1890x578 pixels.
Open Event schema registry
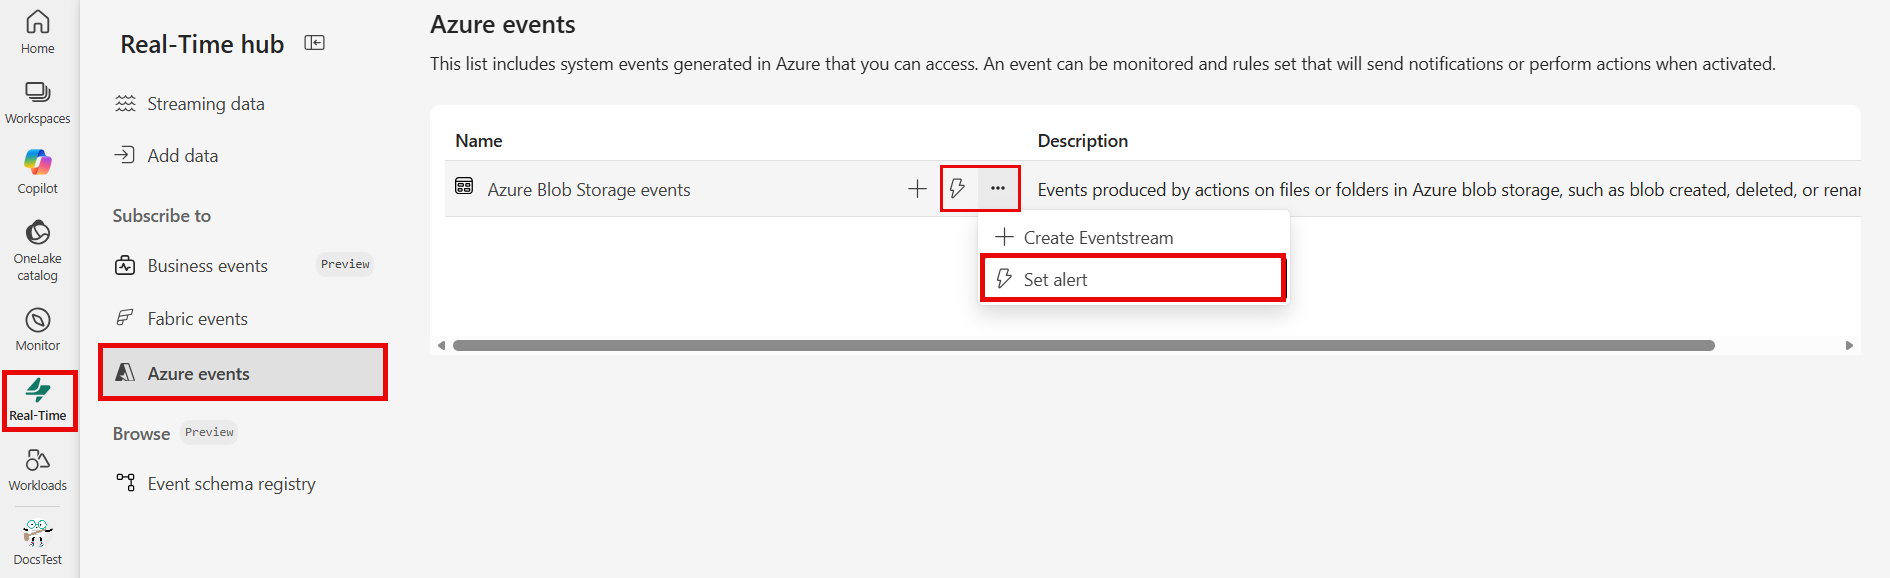(x=231, y=484)
